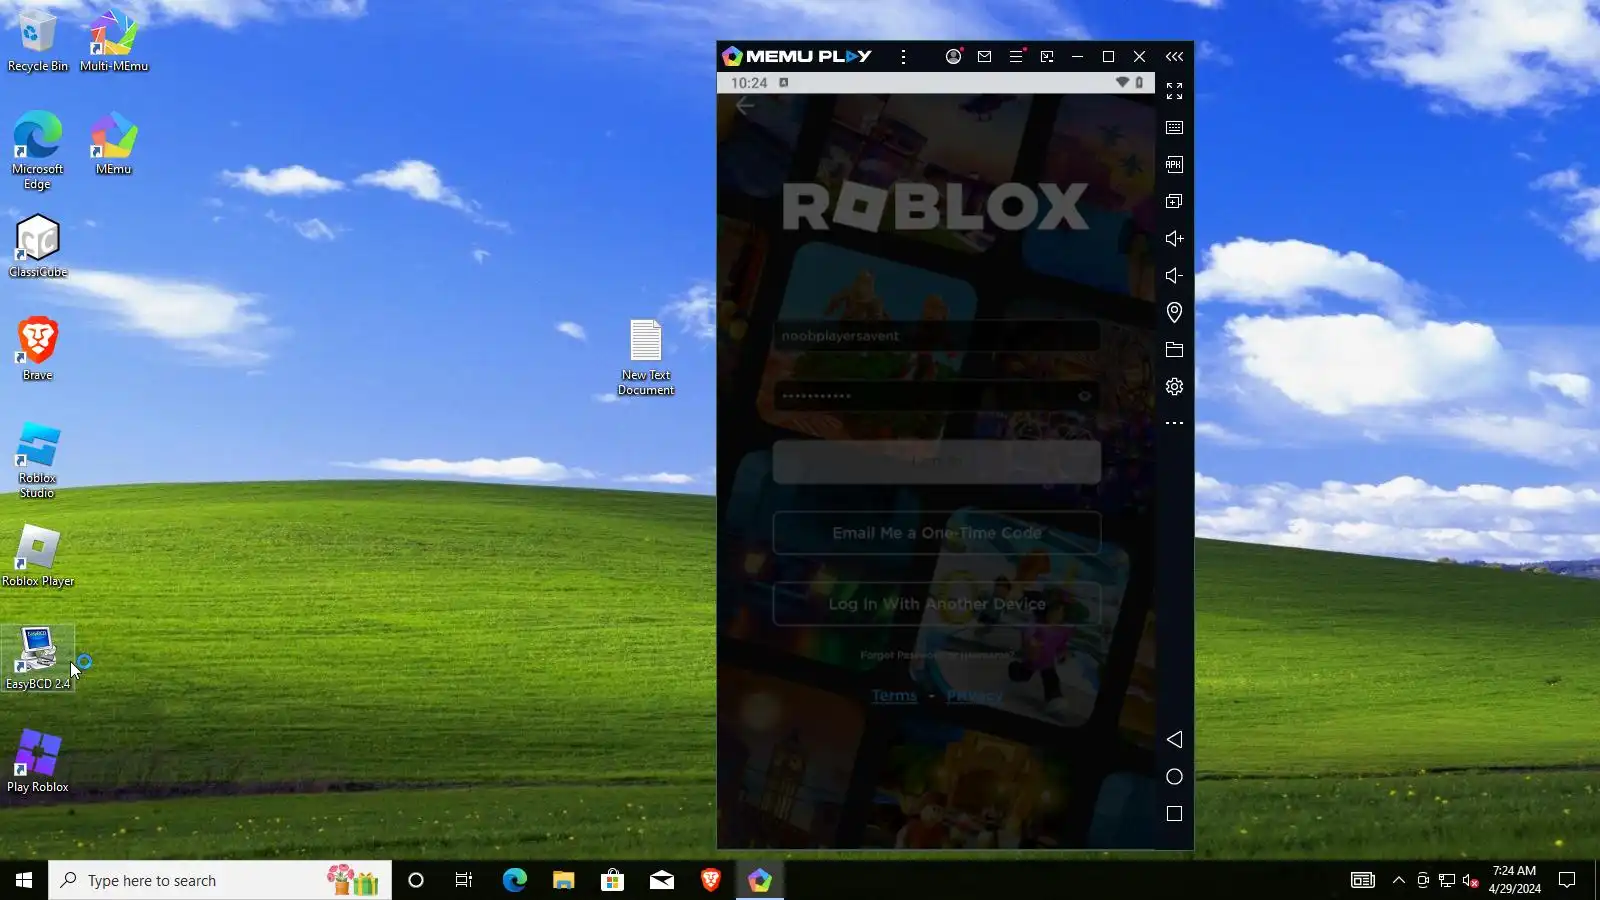Open the Windows Start menu
1600x900 pixels.
tap(24, 880)
